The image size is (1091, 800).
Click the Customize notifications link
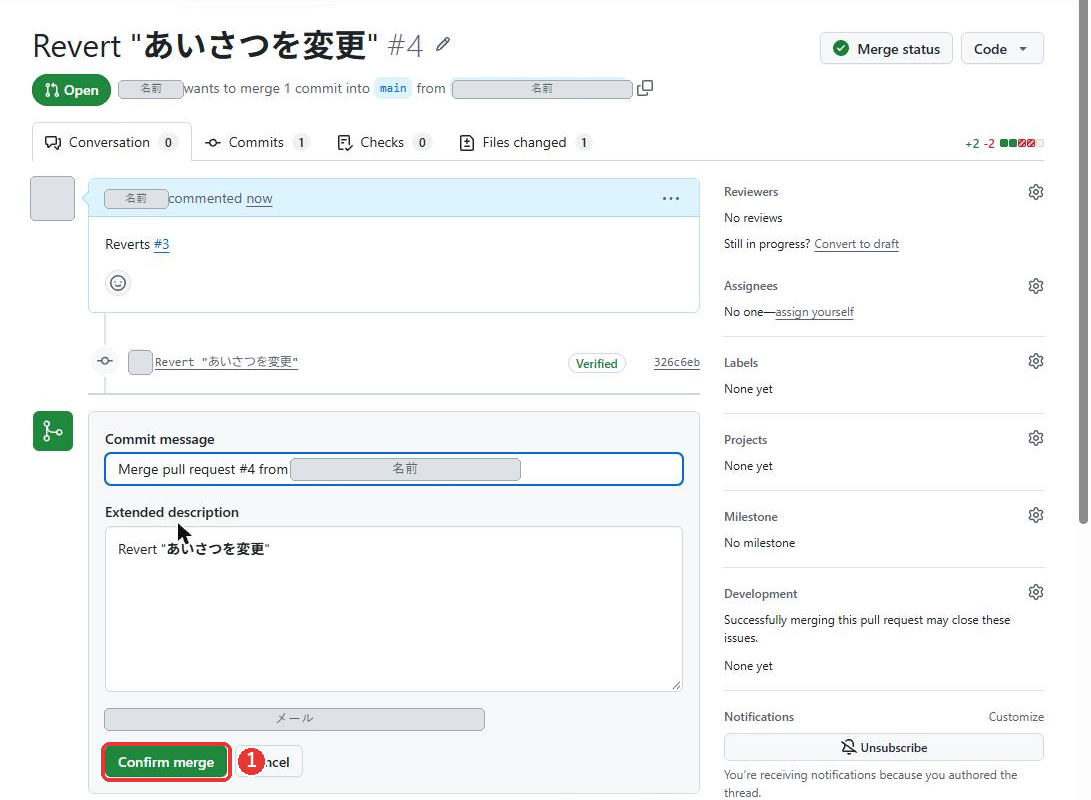click(x=1016, y=717)
